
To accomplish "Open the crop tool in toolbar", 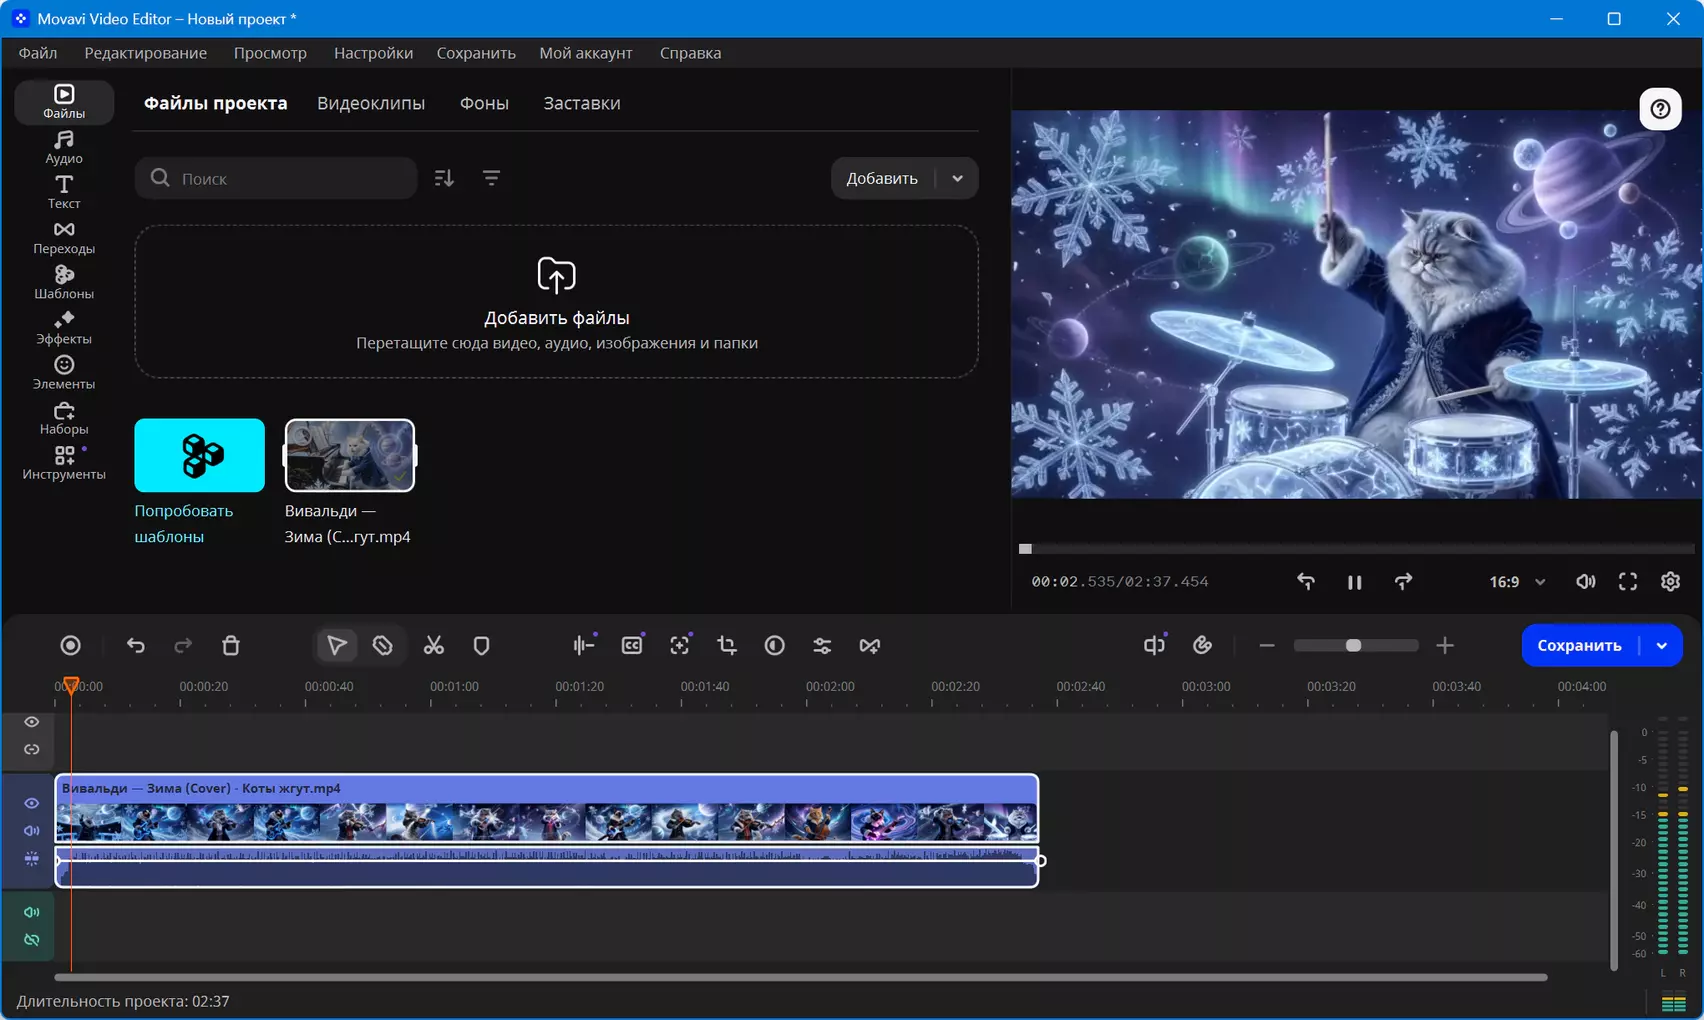I will (x=727, y=646).
